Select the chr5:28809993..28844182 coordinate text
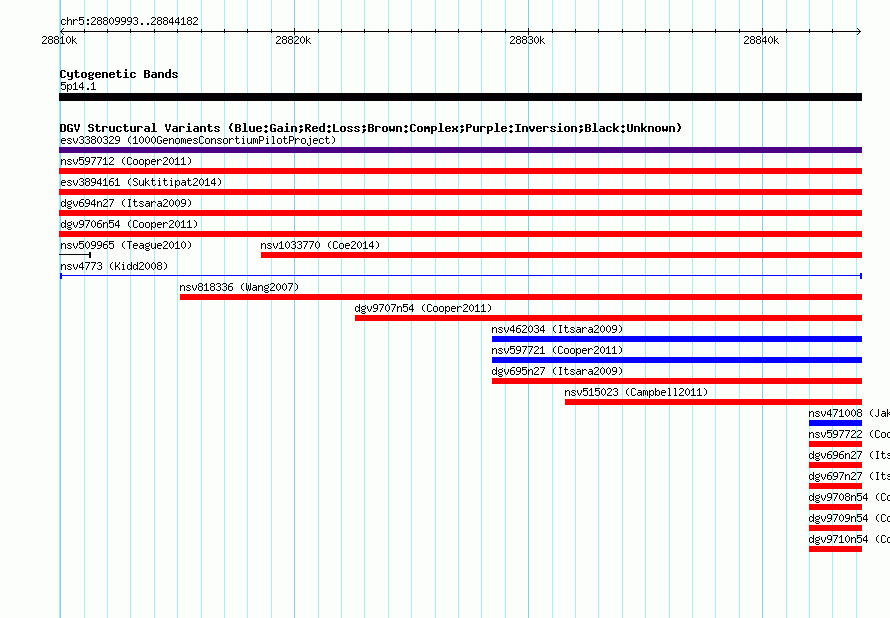This screenshot has height=618, width=890. tap(129, 21)
